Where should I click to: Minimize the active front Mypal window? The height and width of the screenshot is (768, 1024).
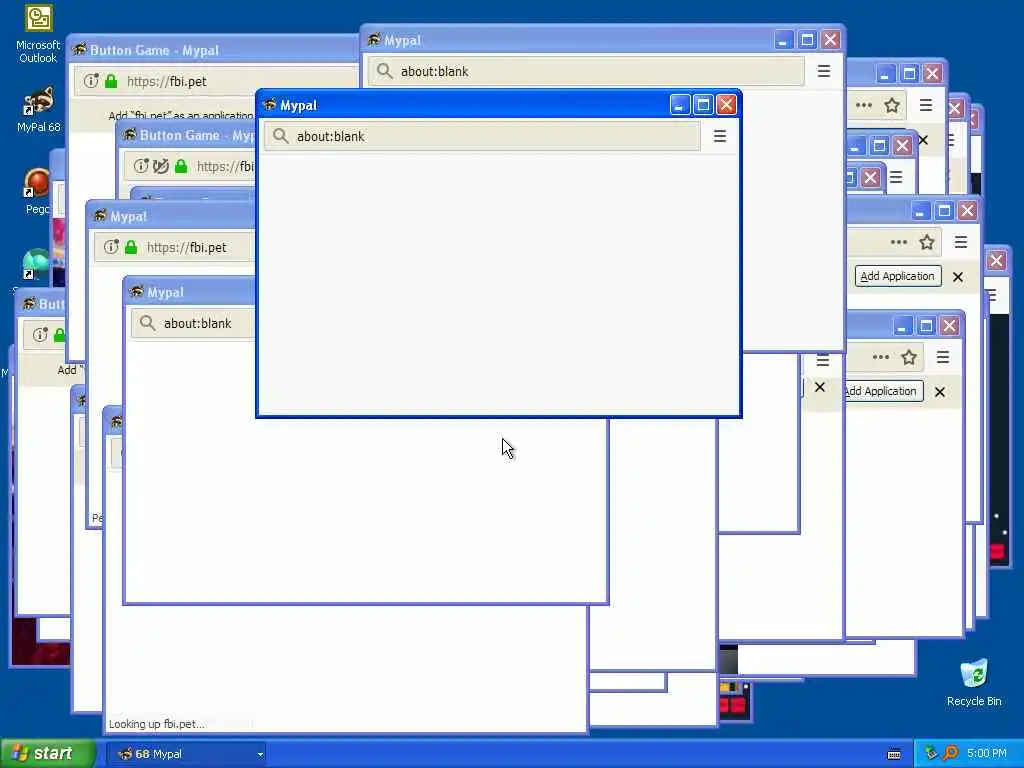click(679, 104)
